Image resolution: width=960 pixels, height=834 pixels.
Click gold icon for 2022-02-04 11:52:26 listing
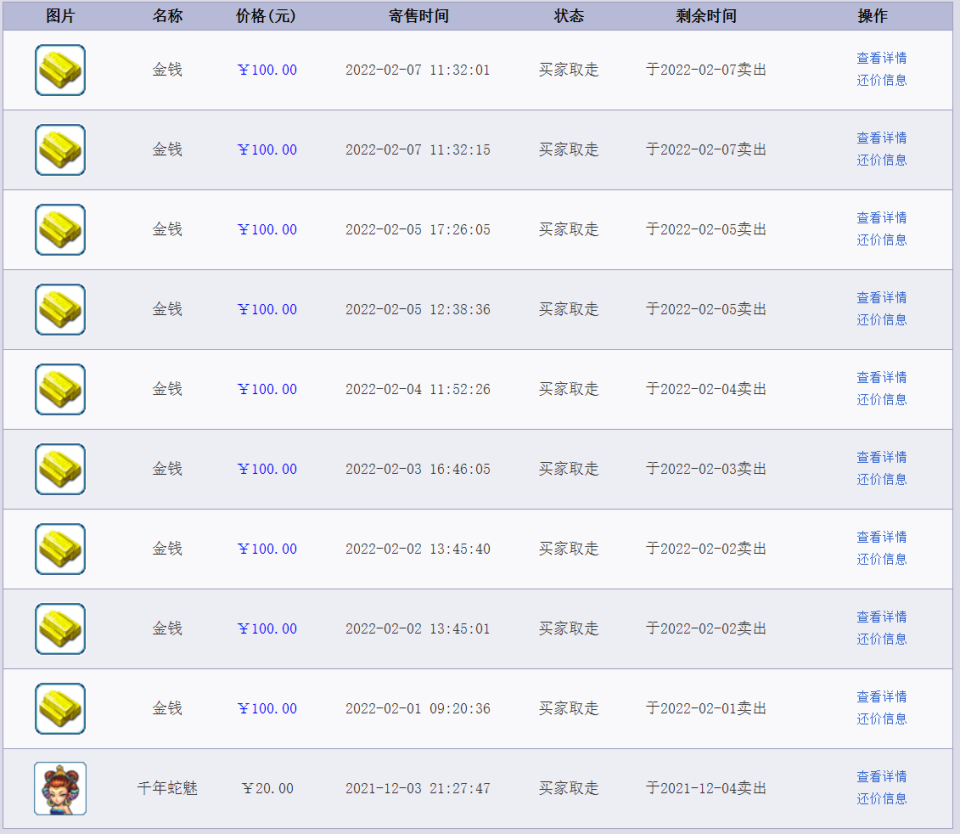click(60, 389)
